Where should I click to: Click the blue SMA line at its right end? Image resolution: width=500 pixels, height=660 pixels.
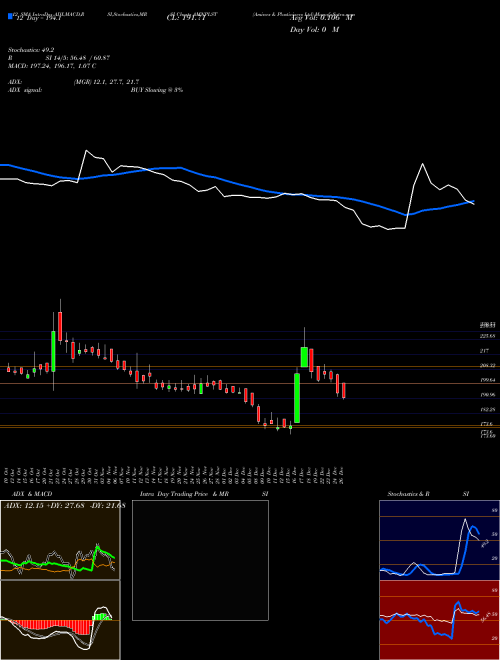tap(473, 201)
